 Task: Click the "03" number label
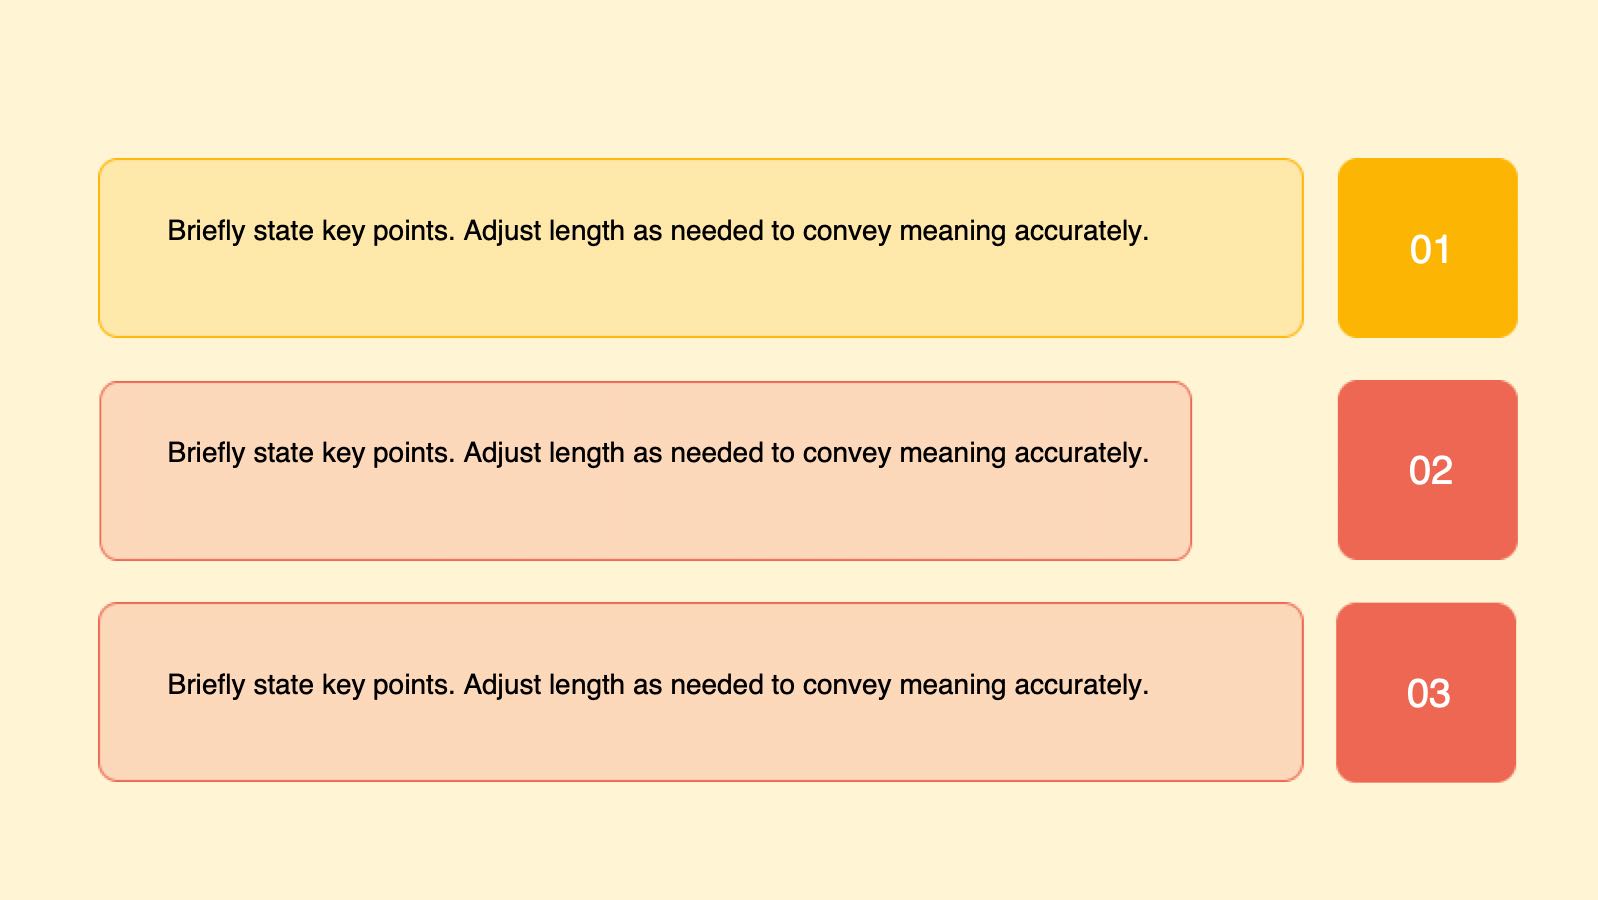coord(1428,694)
